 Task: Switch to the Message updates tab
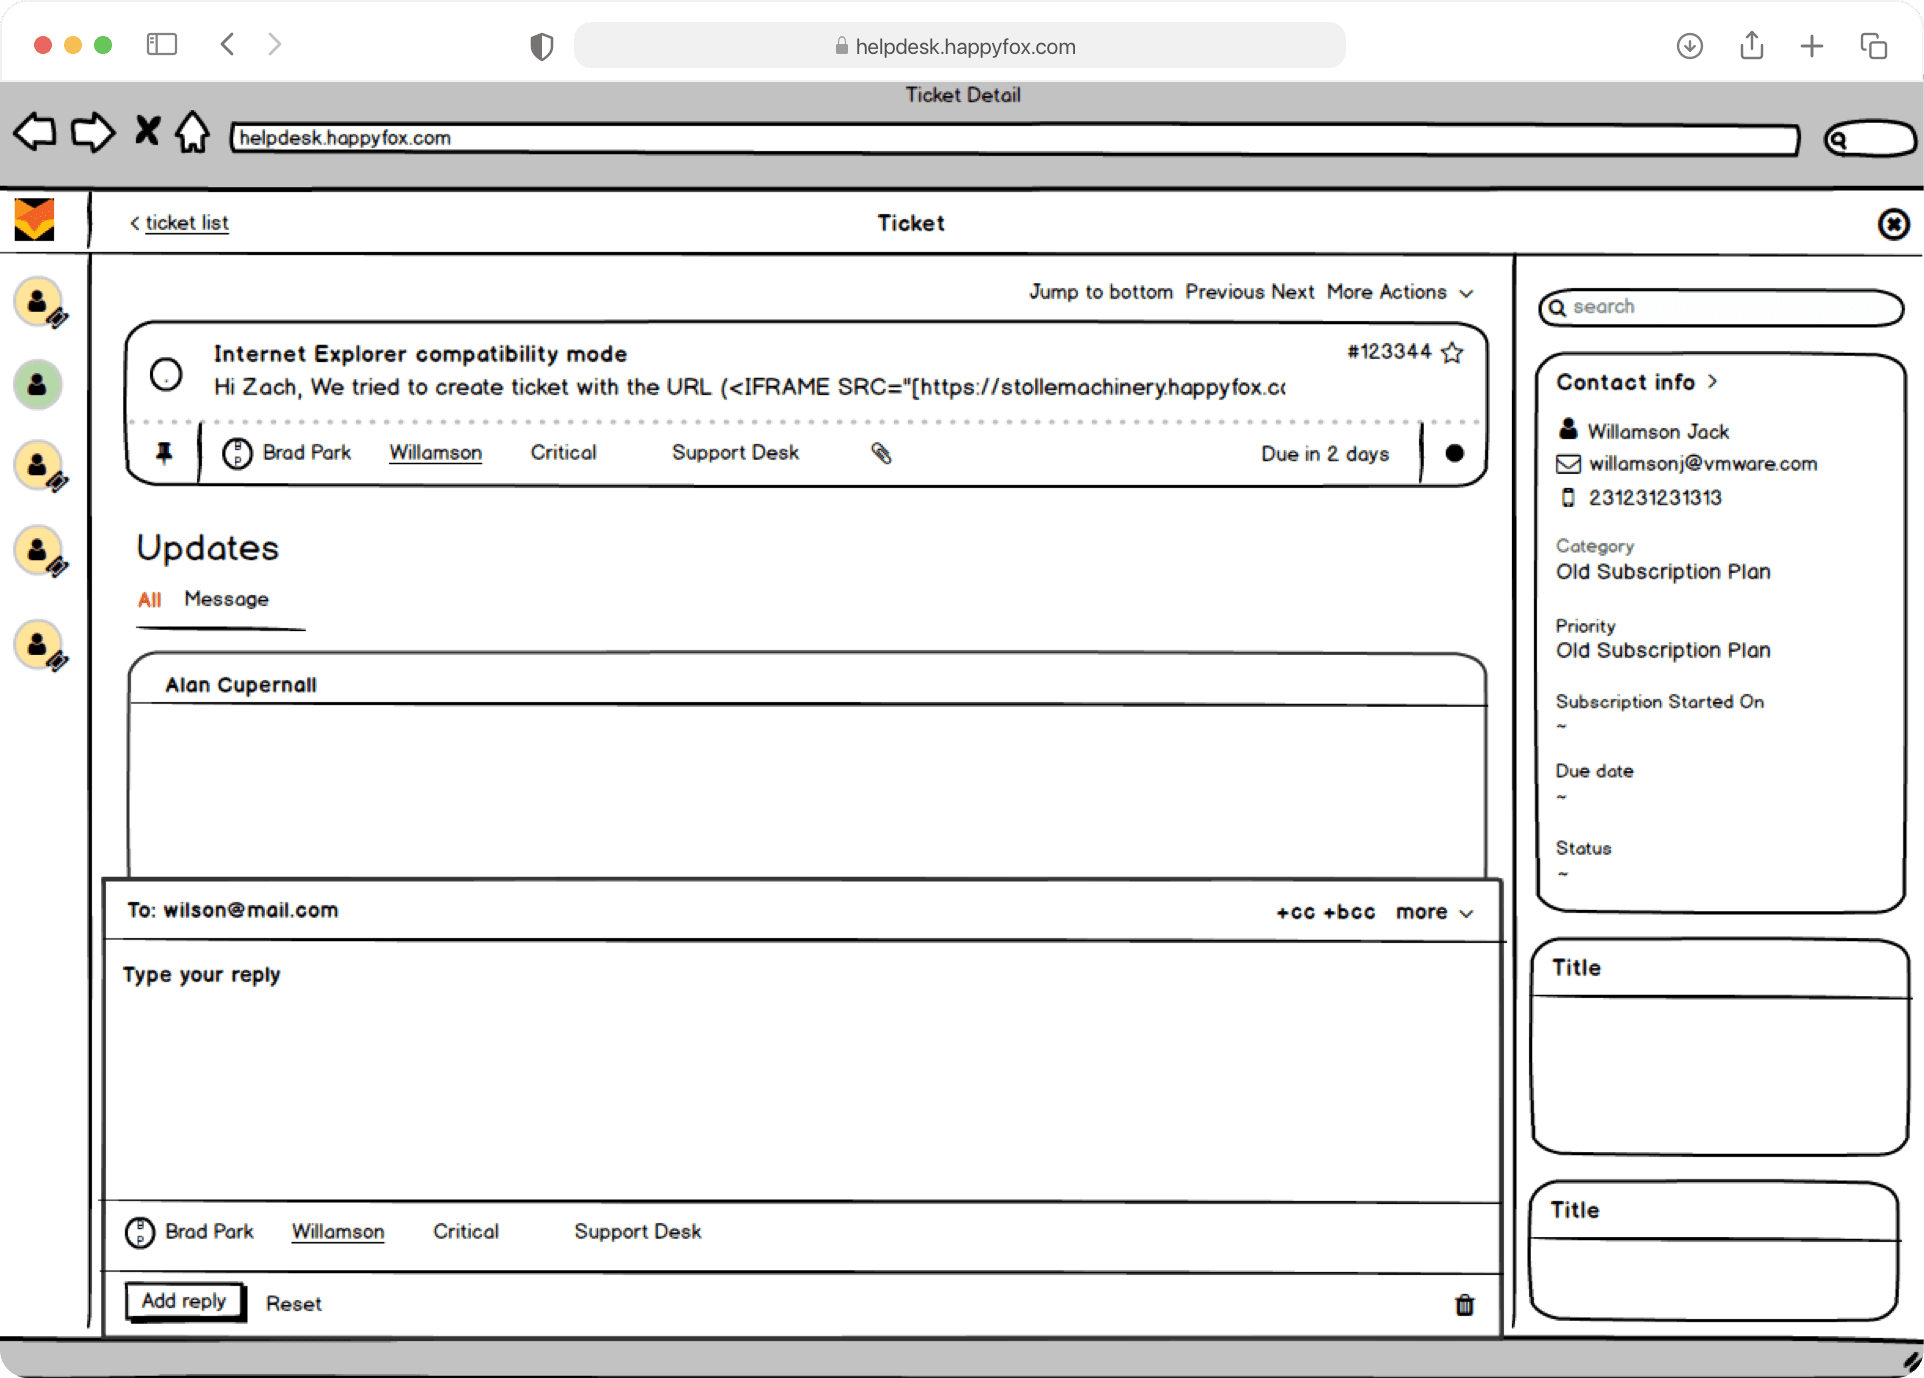[x=226, y=599]
